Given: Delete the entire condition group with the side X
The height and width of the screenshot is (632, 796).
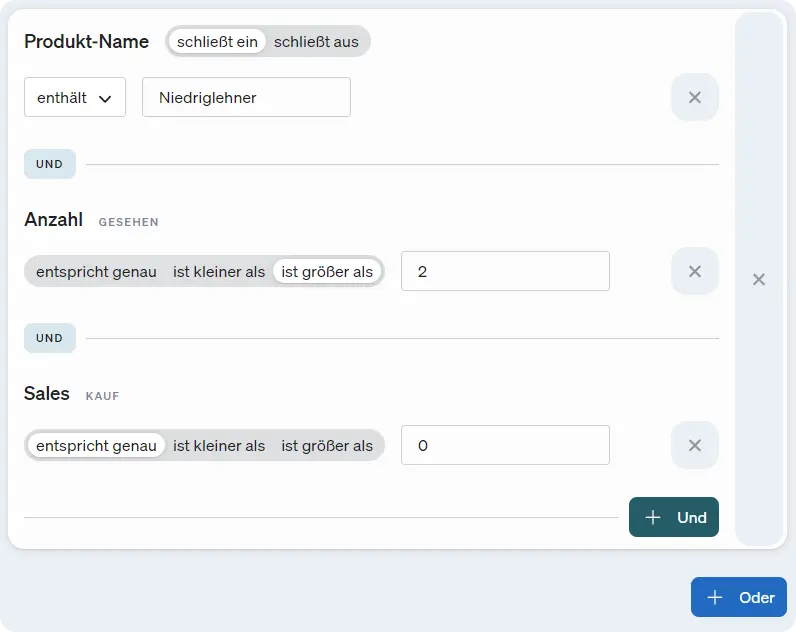Looking at the screenshot, I should [x=759, y=279].
